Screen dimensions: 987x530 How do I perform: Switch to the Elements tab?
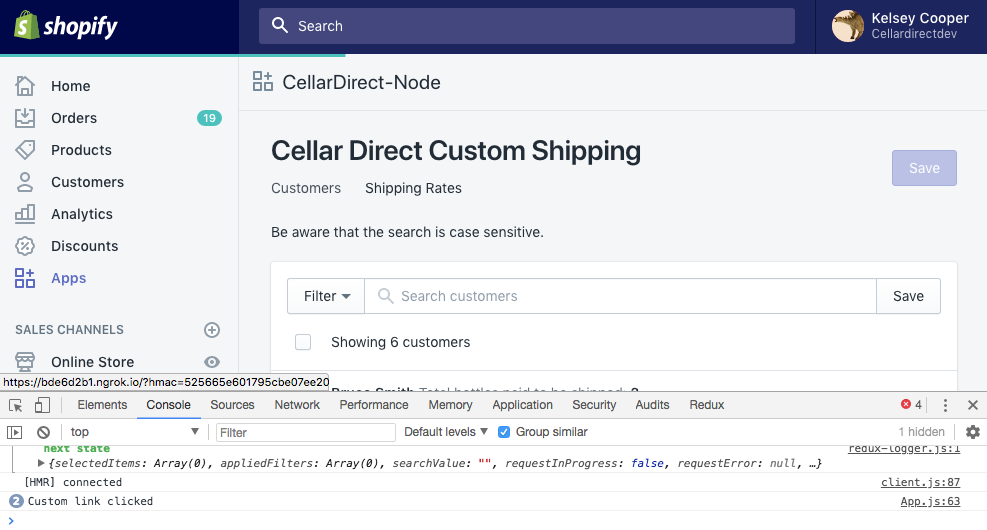click(102, 405)
